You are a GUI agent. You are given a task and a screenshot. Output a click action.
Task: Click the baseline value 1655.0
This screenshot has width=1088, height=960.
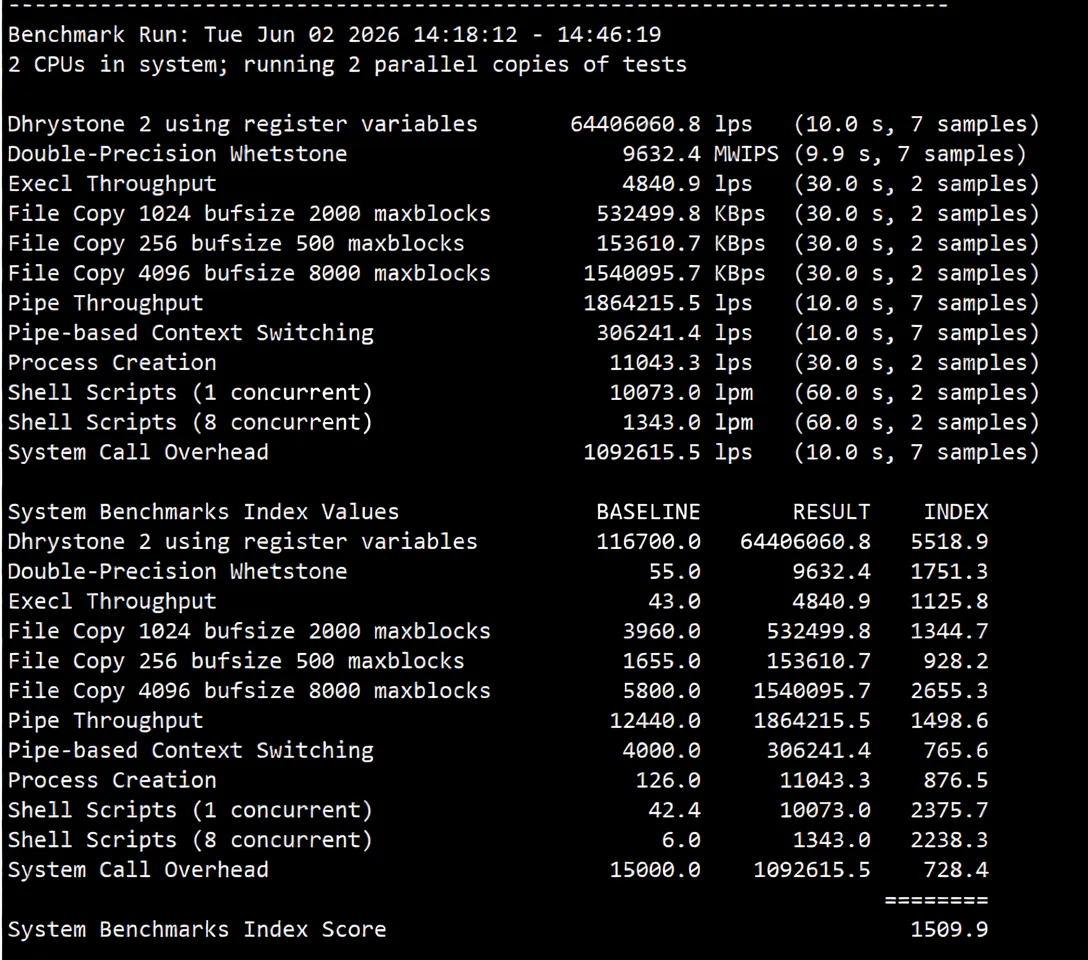coord(661,661)
